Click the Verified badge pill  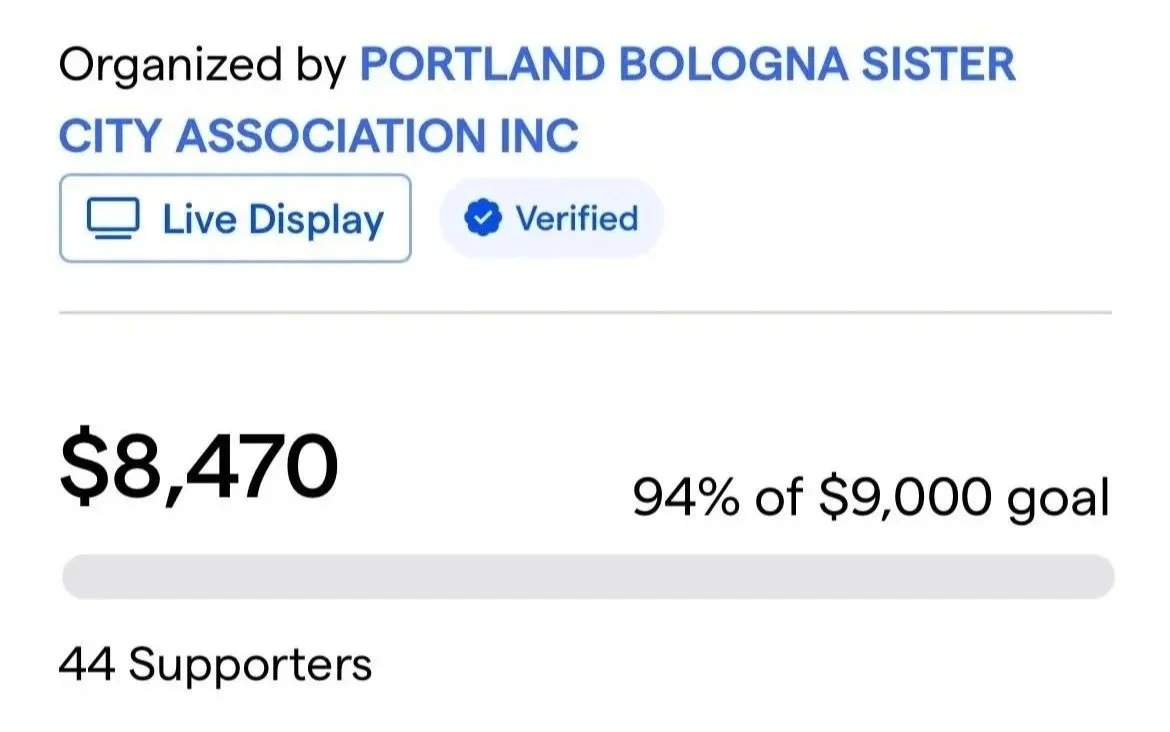551,218
